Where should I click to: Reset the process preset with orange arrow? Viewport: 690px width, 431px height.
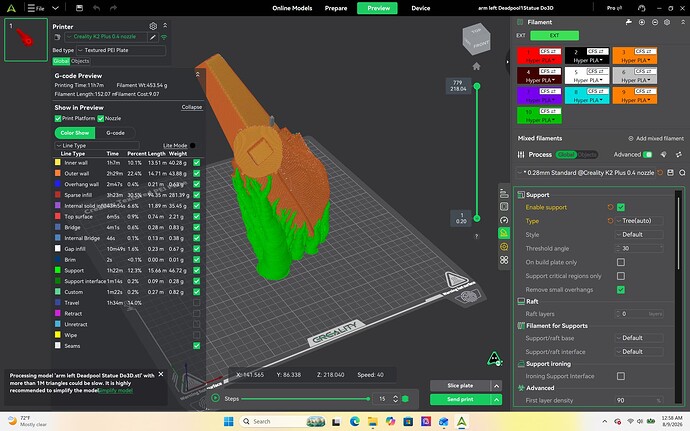click(660, 173)
